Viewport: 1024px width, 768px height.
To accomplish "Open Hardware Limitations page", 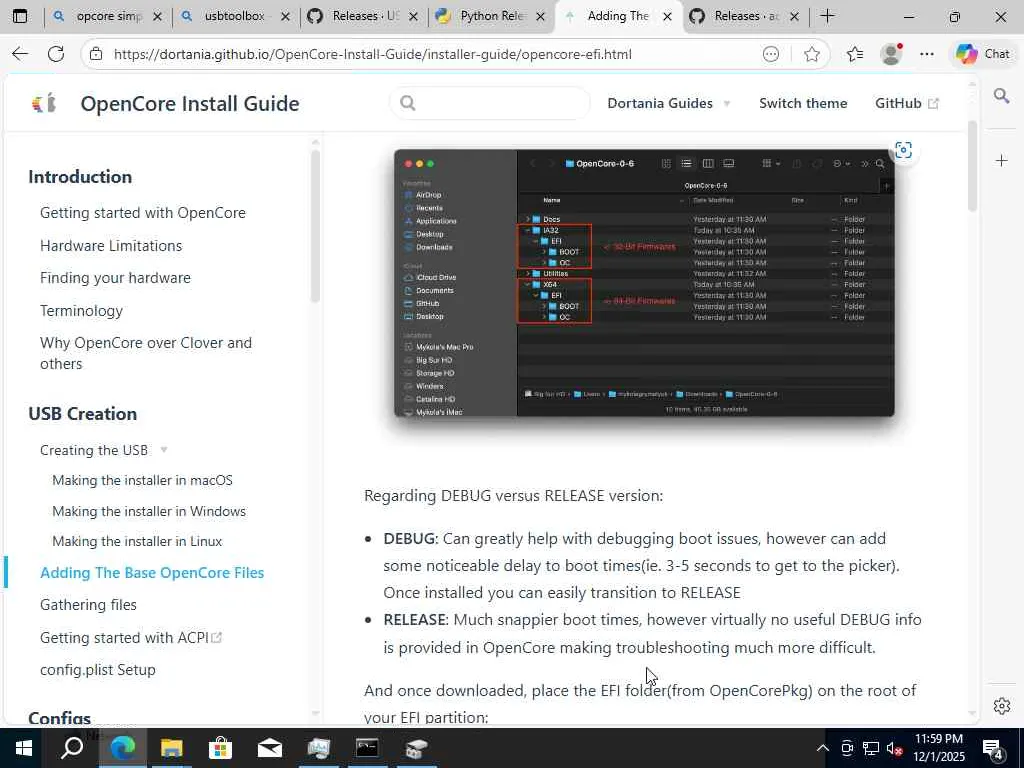I will 111,246.
